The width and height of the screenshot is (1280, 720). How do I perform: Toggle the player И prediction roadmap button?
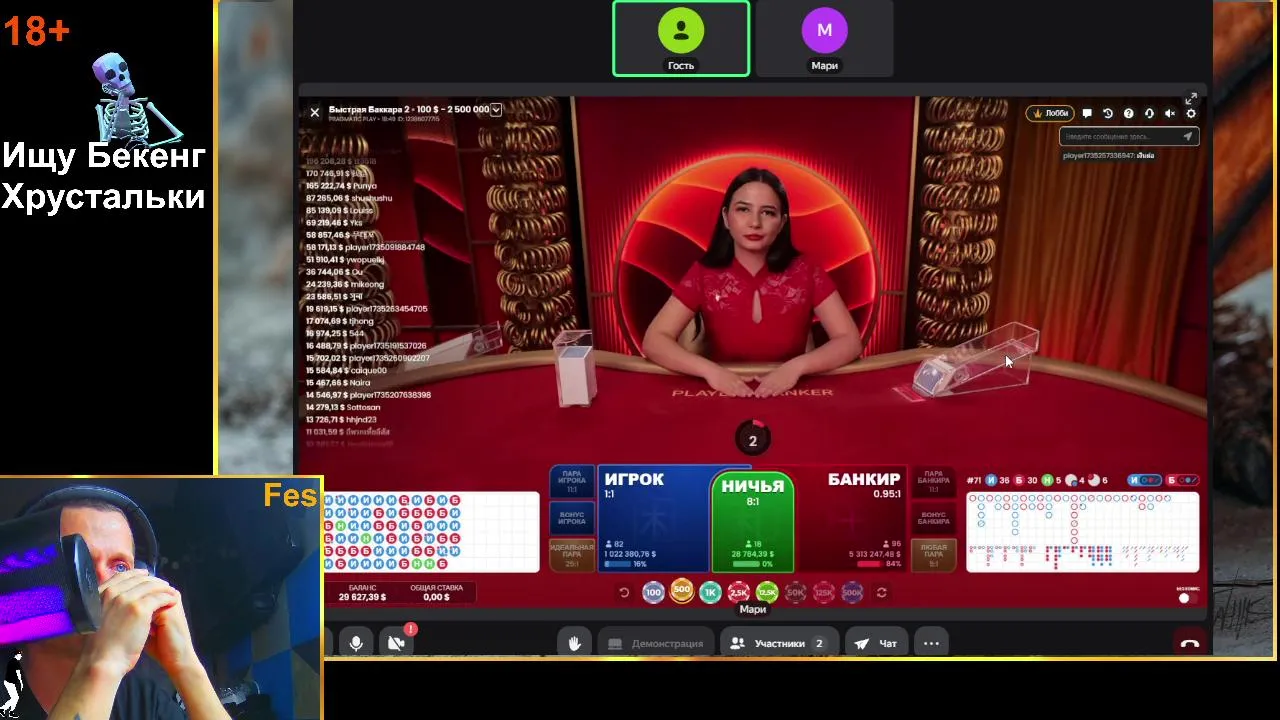[1145, 480]
